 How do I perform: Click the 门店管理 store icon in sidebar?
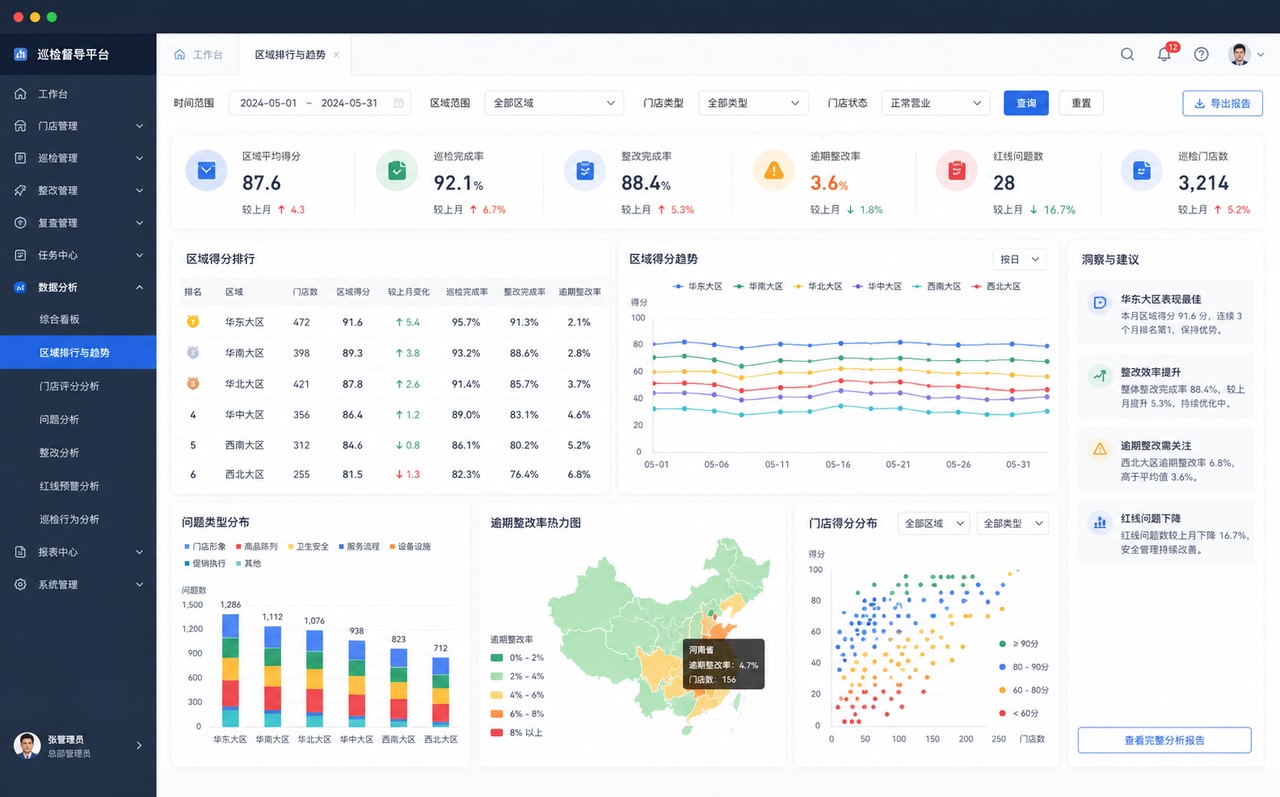pos(20,126)
